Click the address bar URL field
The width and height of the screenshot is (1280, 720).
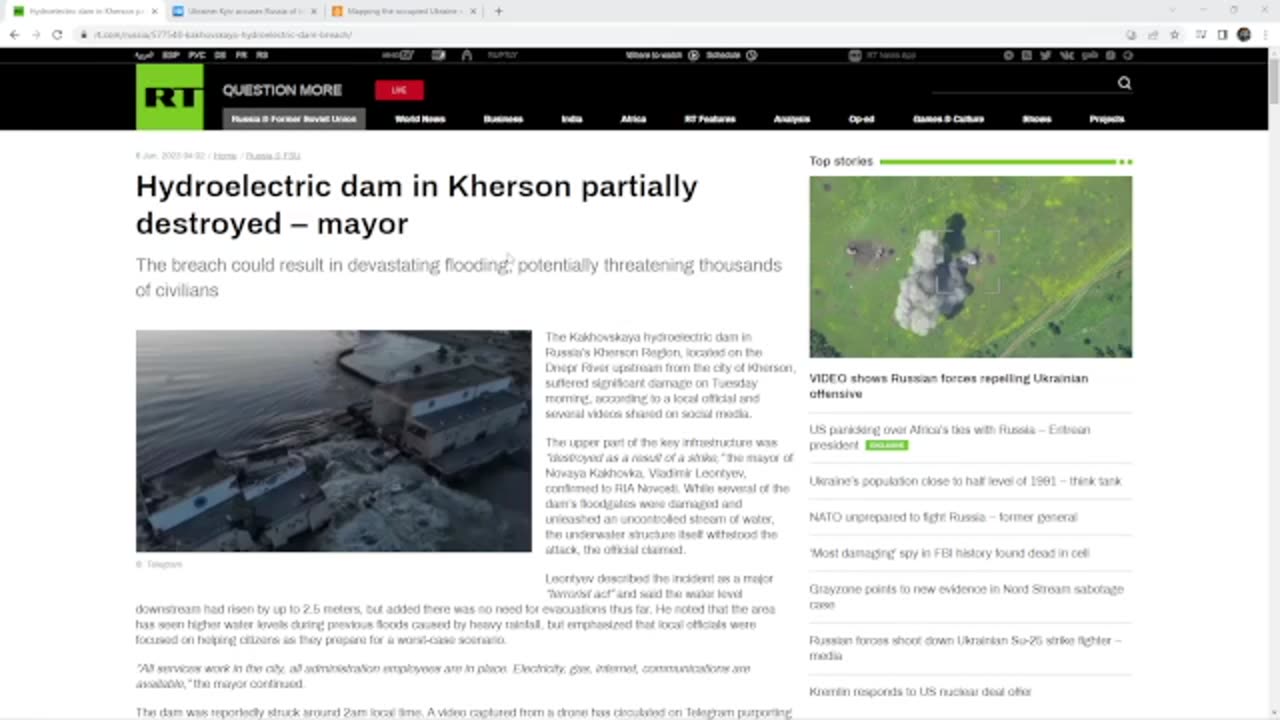(x=600, y=34)
